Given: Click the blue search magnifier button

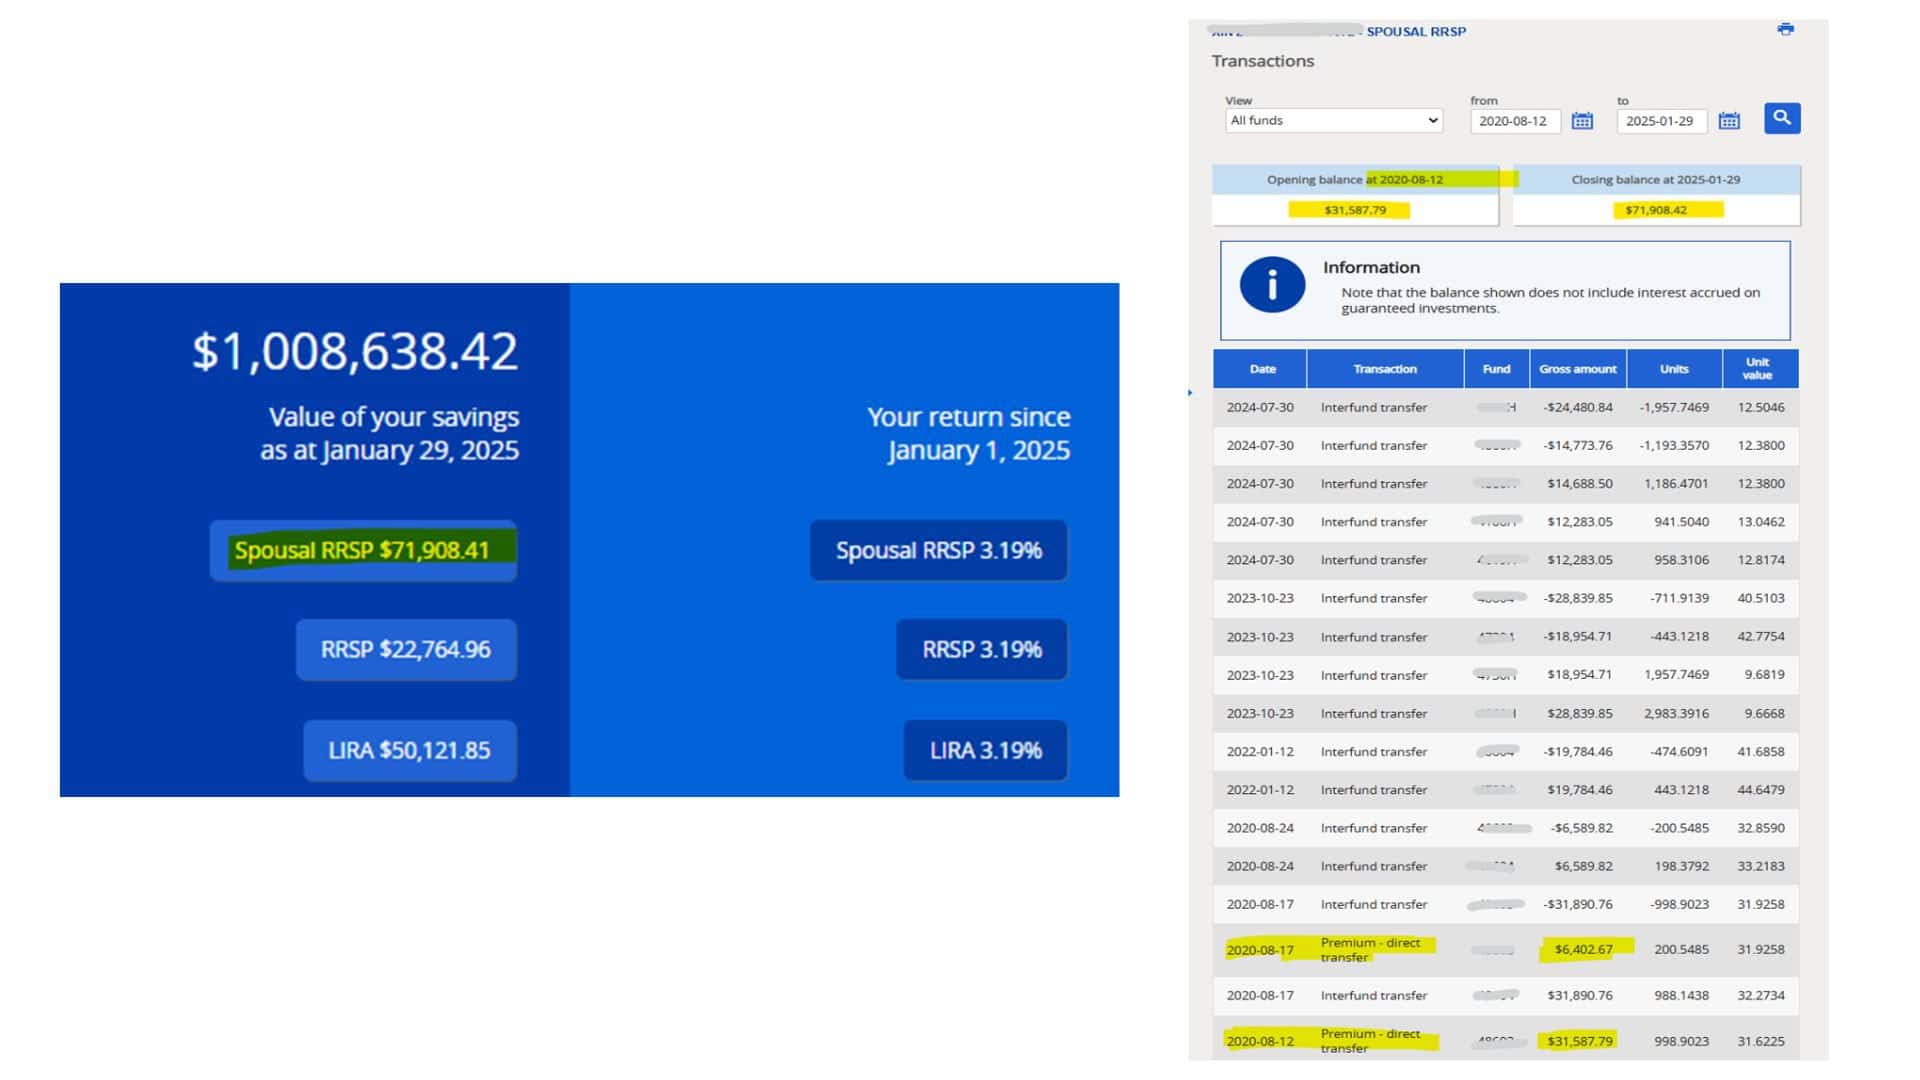Looking at the screenshot, I should coord(1782,118).
